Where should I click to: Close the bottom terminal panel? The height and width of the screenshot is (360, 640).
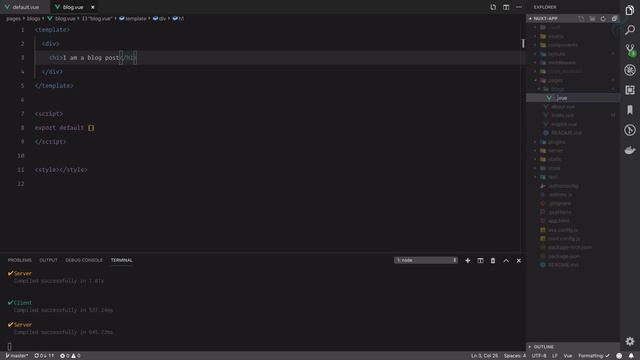point(519,260)
